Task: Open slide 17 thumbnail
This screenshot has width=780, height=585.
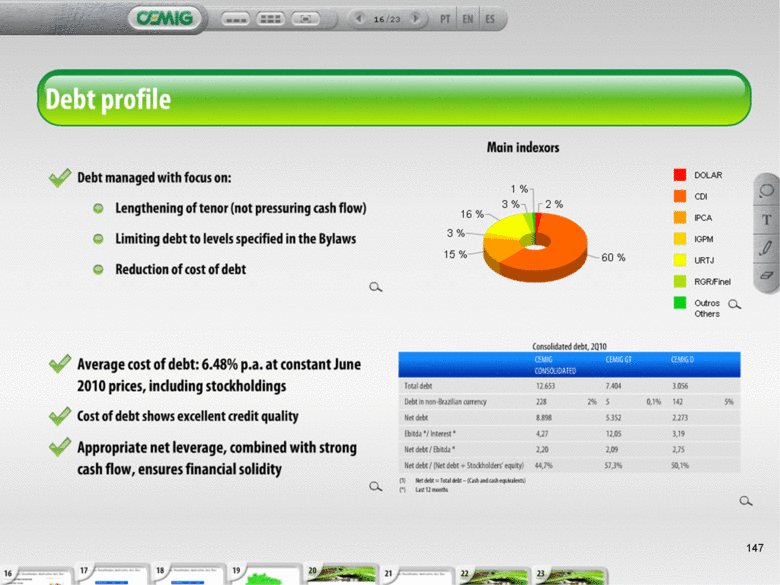Action: click(112, 575)
